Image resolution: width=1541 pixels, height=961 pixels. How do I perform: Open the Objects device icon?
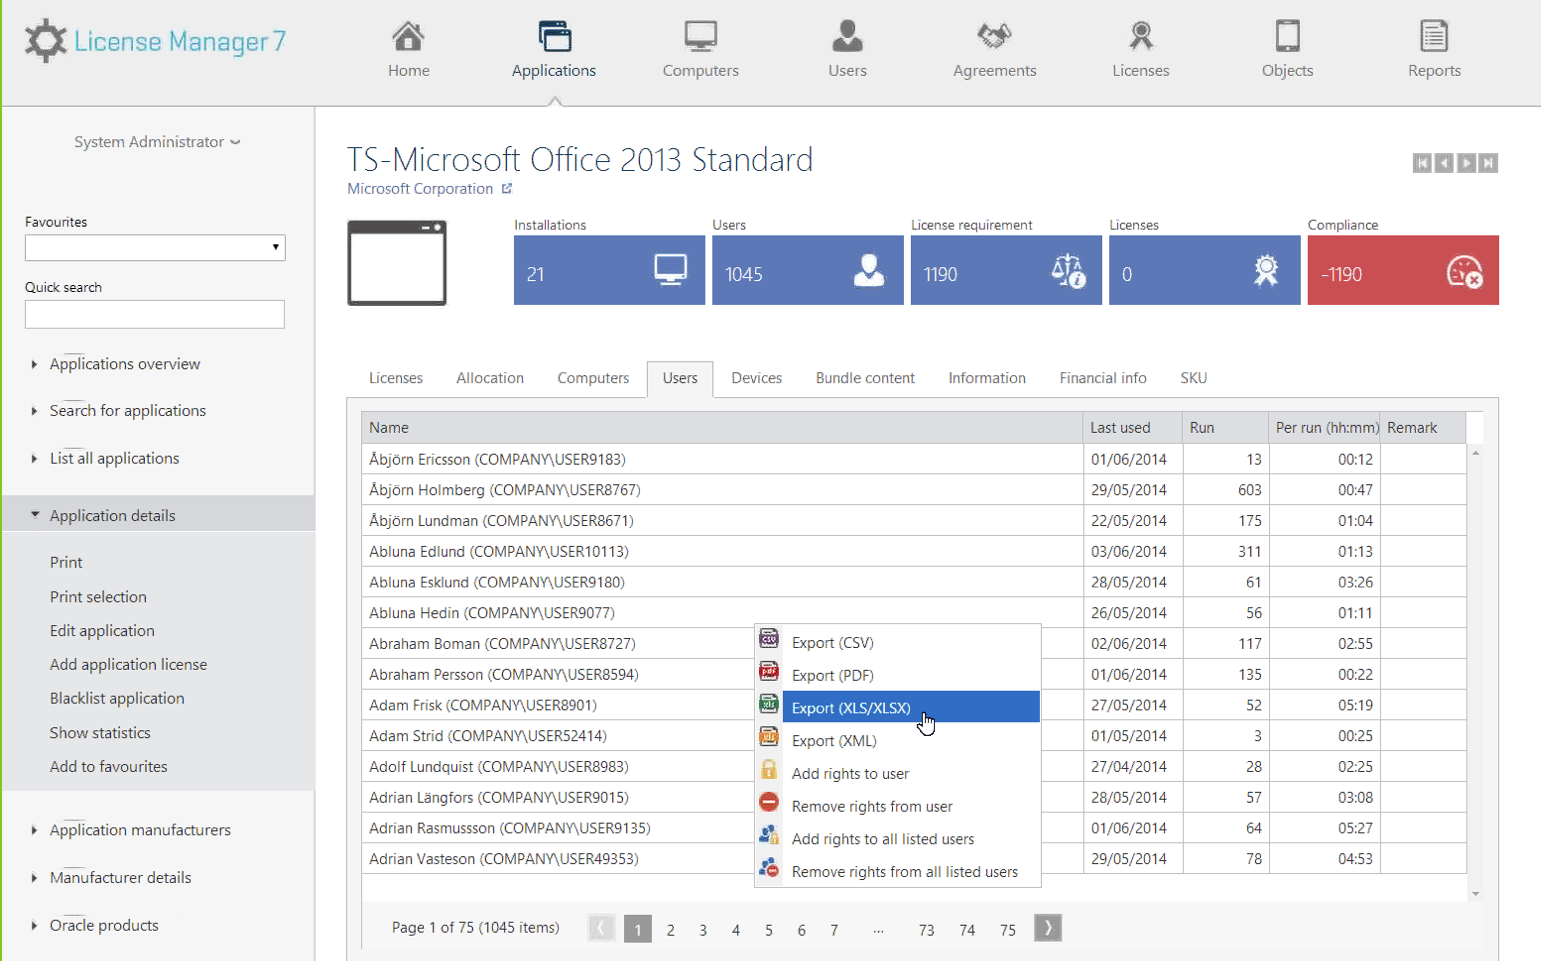[x=1287, y=37]
